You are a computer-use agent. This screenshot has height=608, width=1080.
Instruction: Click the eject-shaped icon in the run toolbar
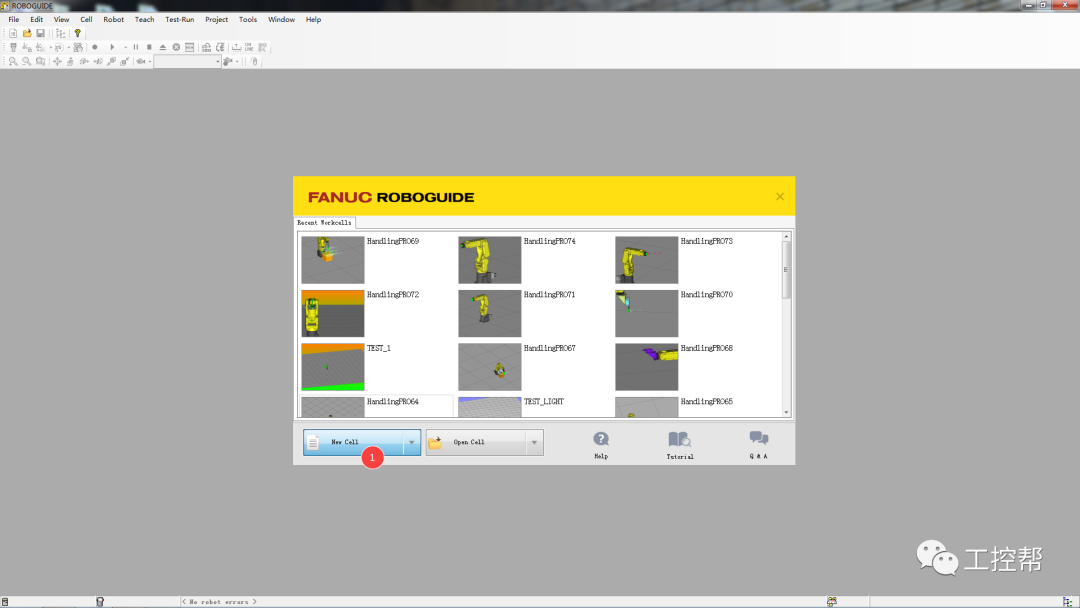(163, 48)
